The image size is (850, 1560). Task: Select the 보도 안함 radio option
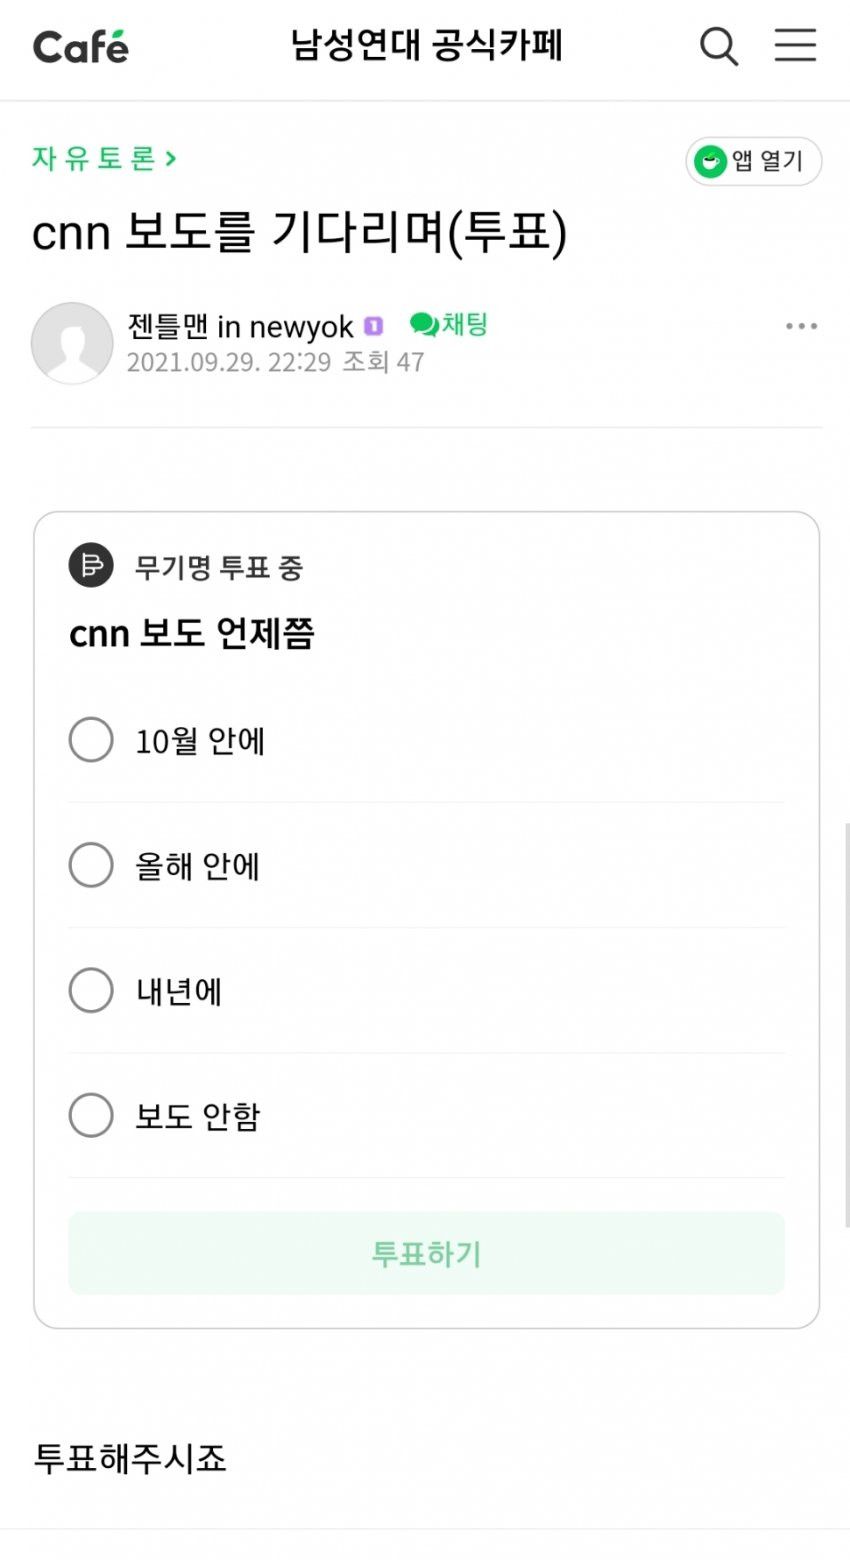[x=91, y=1115]
